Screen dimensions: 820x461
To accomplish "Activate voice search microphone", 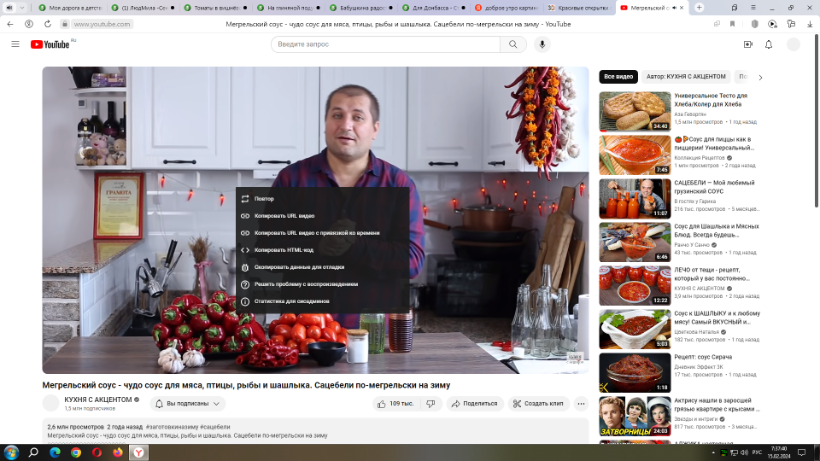I will pyautogui.click(x=543, y=44).
